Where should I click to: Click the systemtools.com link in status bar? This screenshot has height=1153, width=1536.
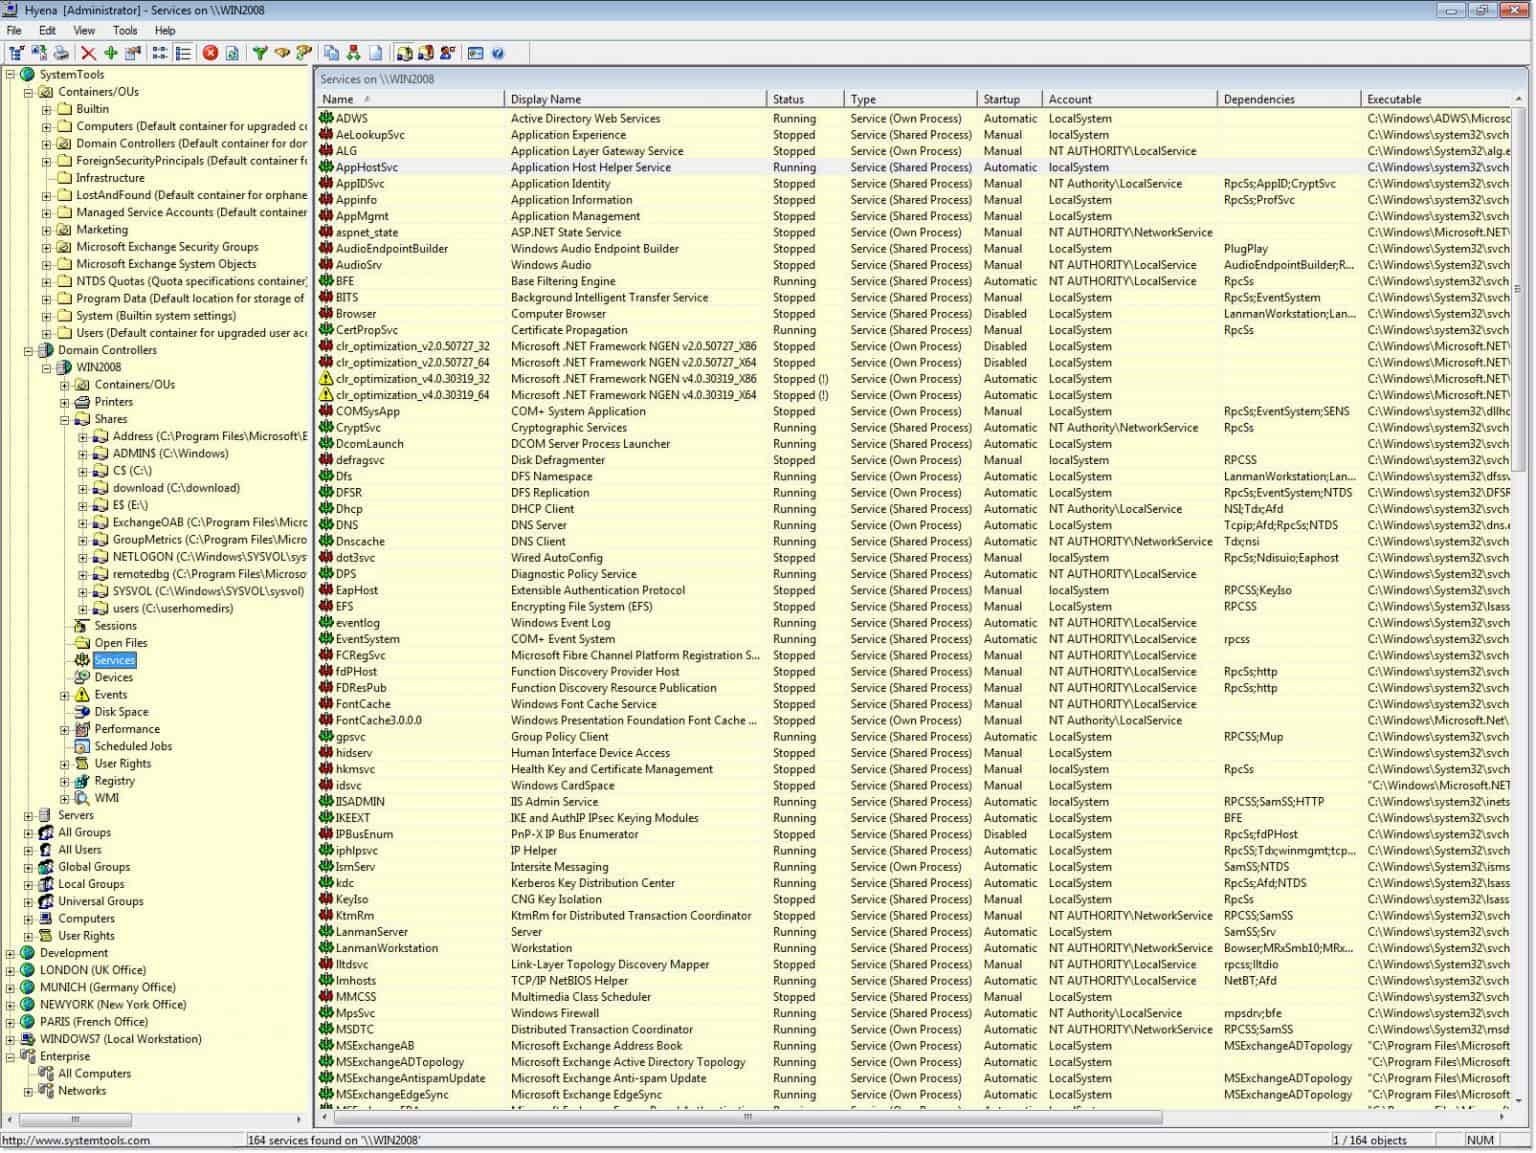pos(75,1140)
